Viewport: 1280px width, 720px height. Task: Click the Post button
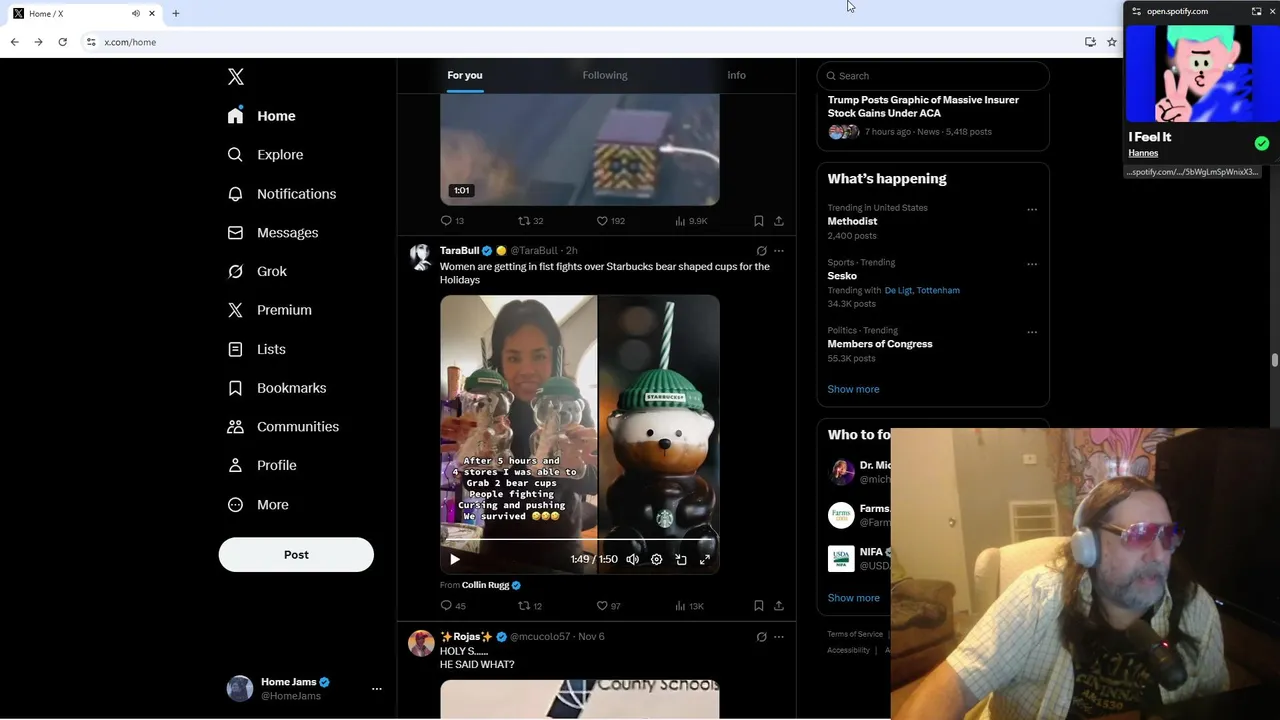[296, 555]
